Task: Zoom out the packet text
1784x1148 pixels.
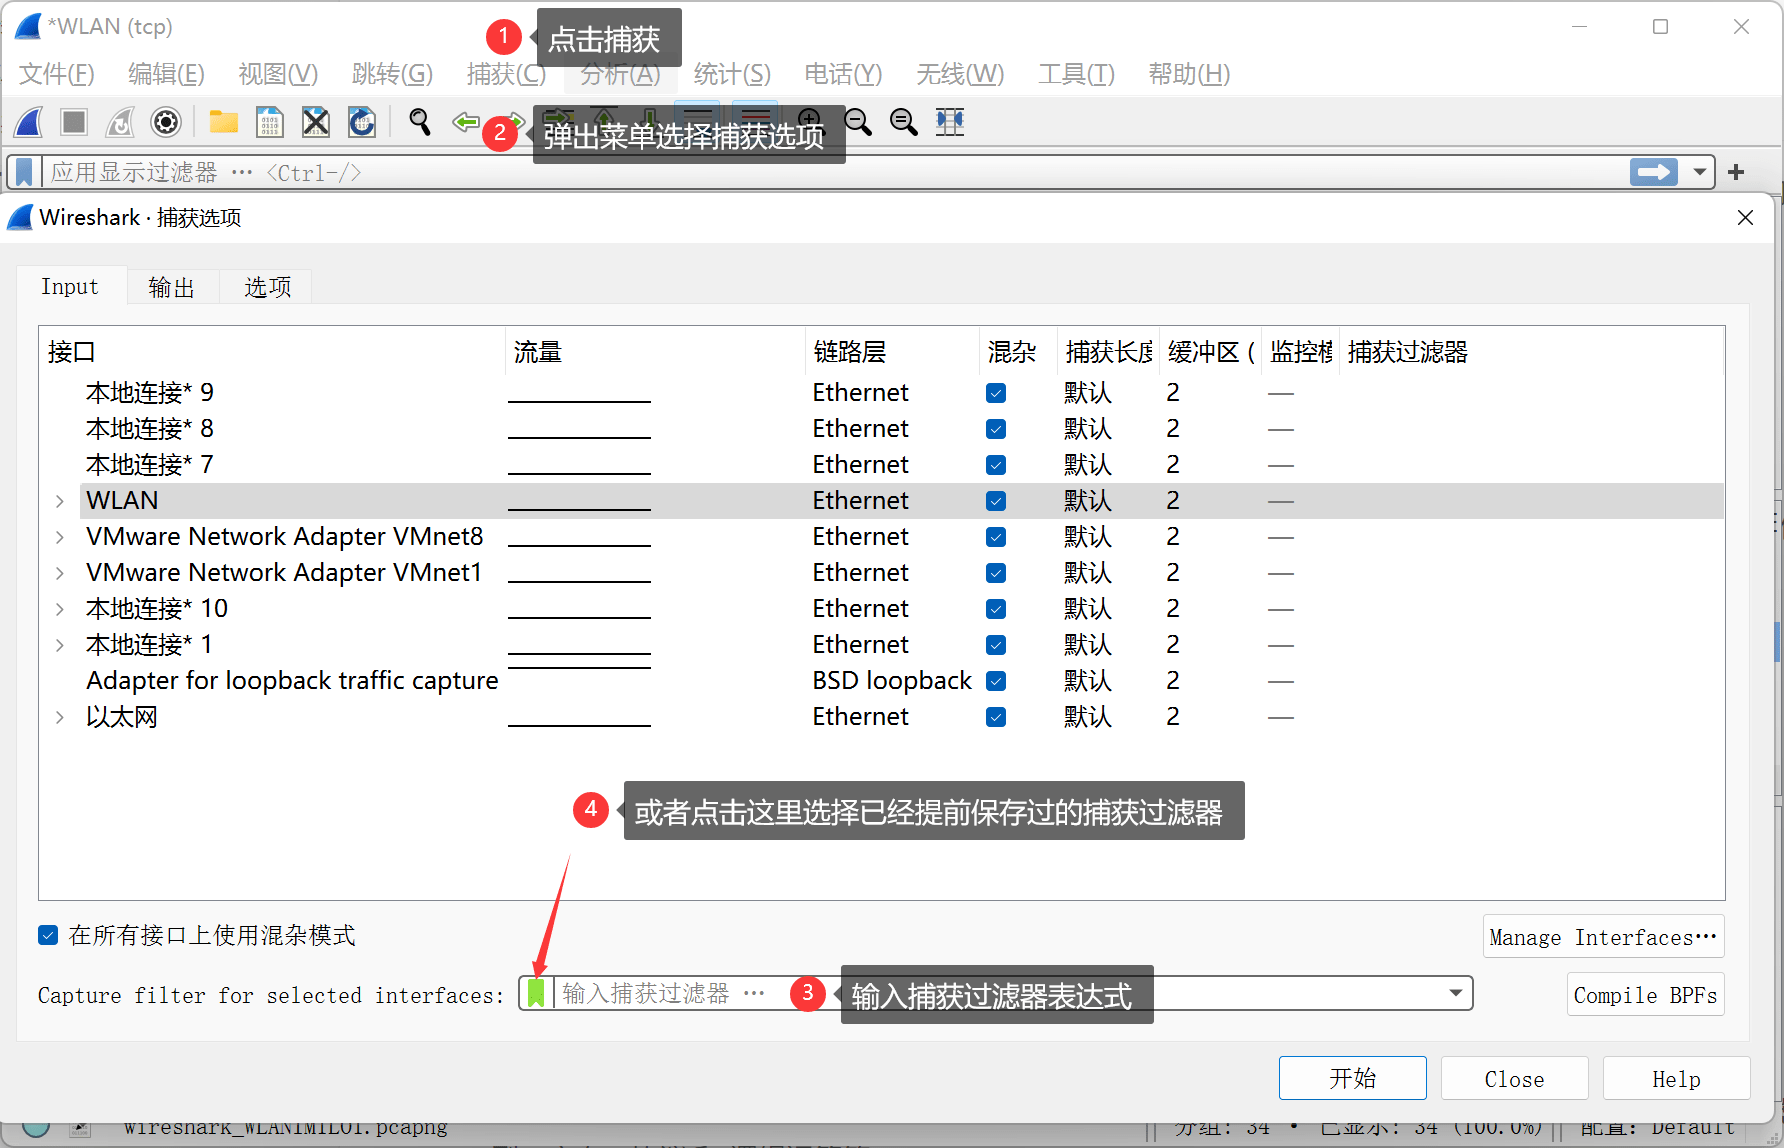Action: (858, 122)
